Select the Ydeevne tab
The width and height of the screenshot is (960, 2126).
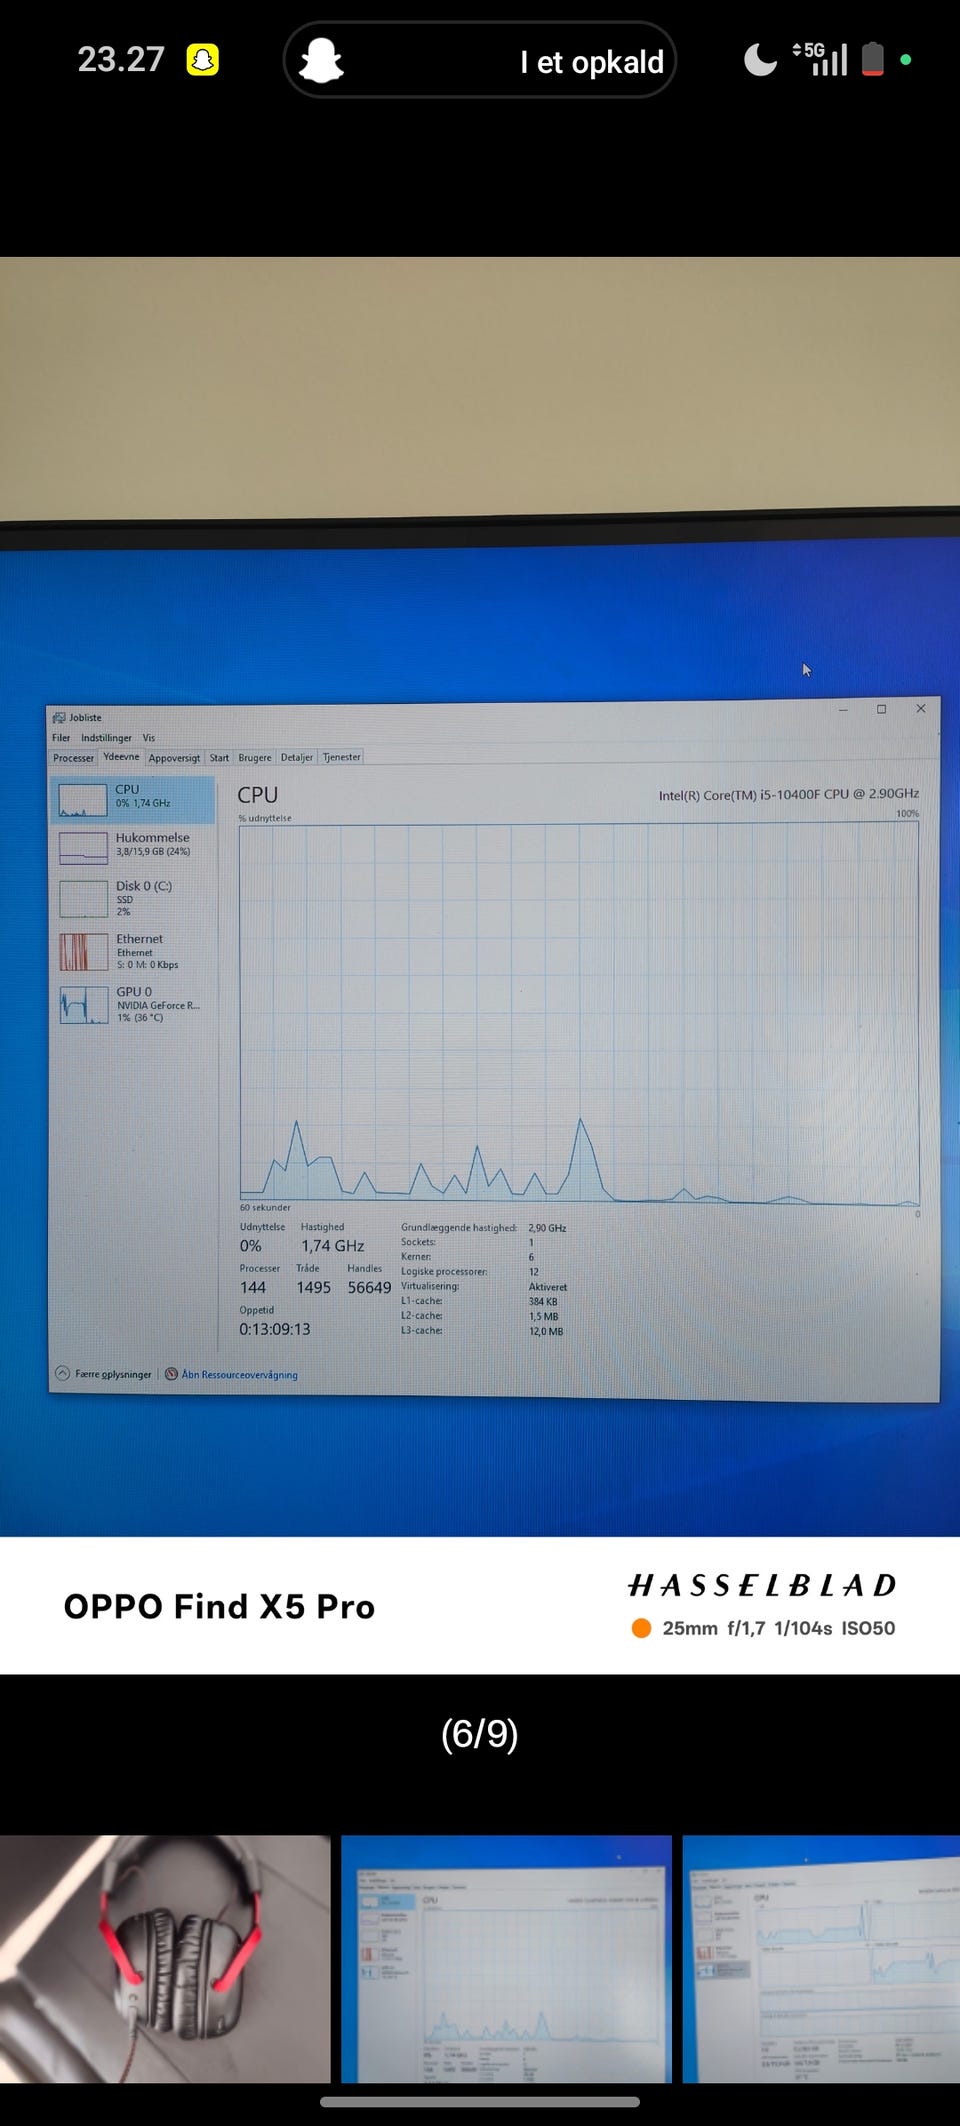(x=121, y=757)
